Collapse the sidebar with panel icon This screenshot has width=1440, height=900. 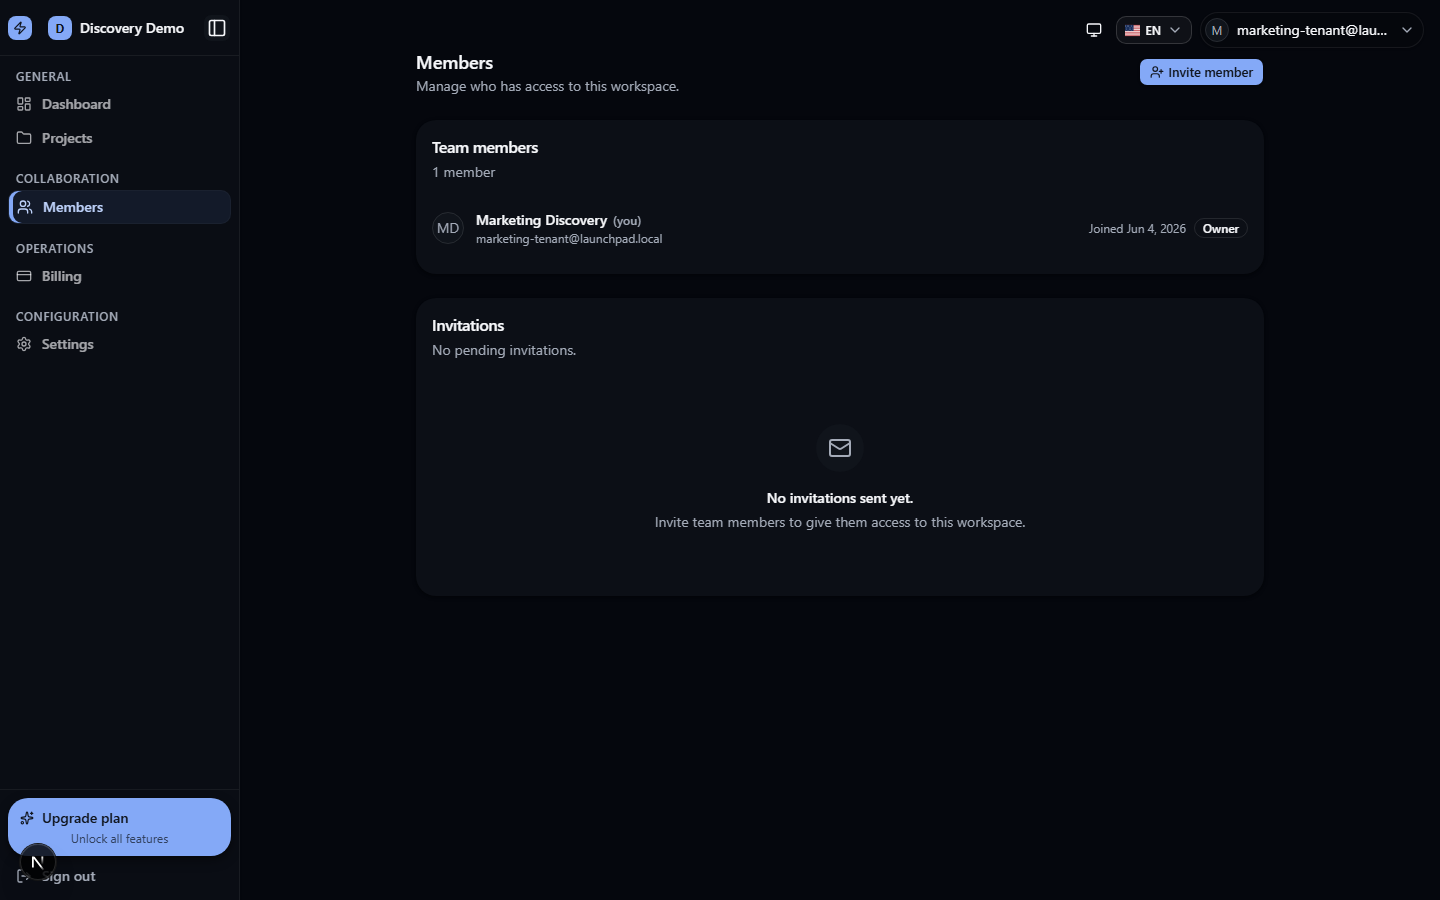click(x=217, y=28)
